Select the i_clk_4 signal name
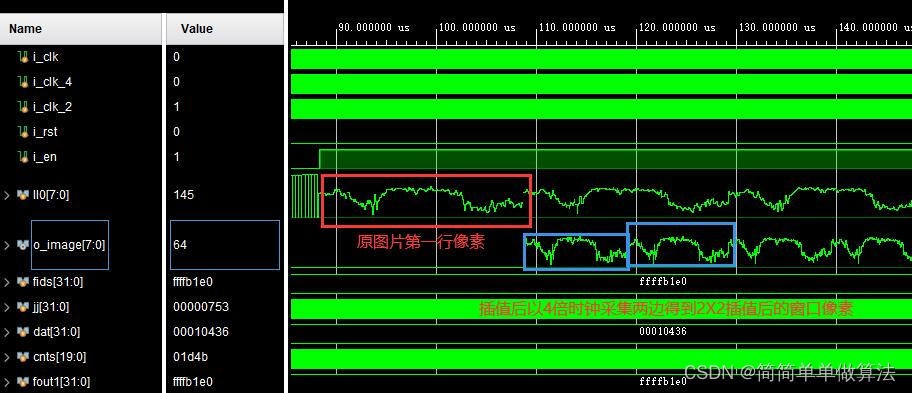The image size is (912, 393). pos(53,82)
